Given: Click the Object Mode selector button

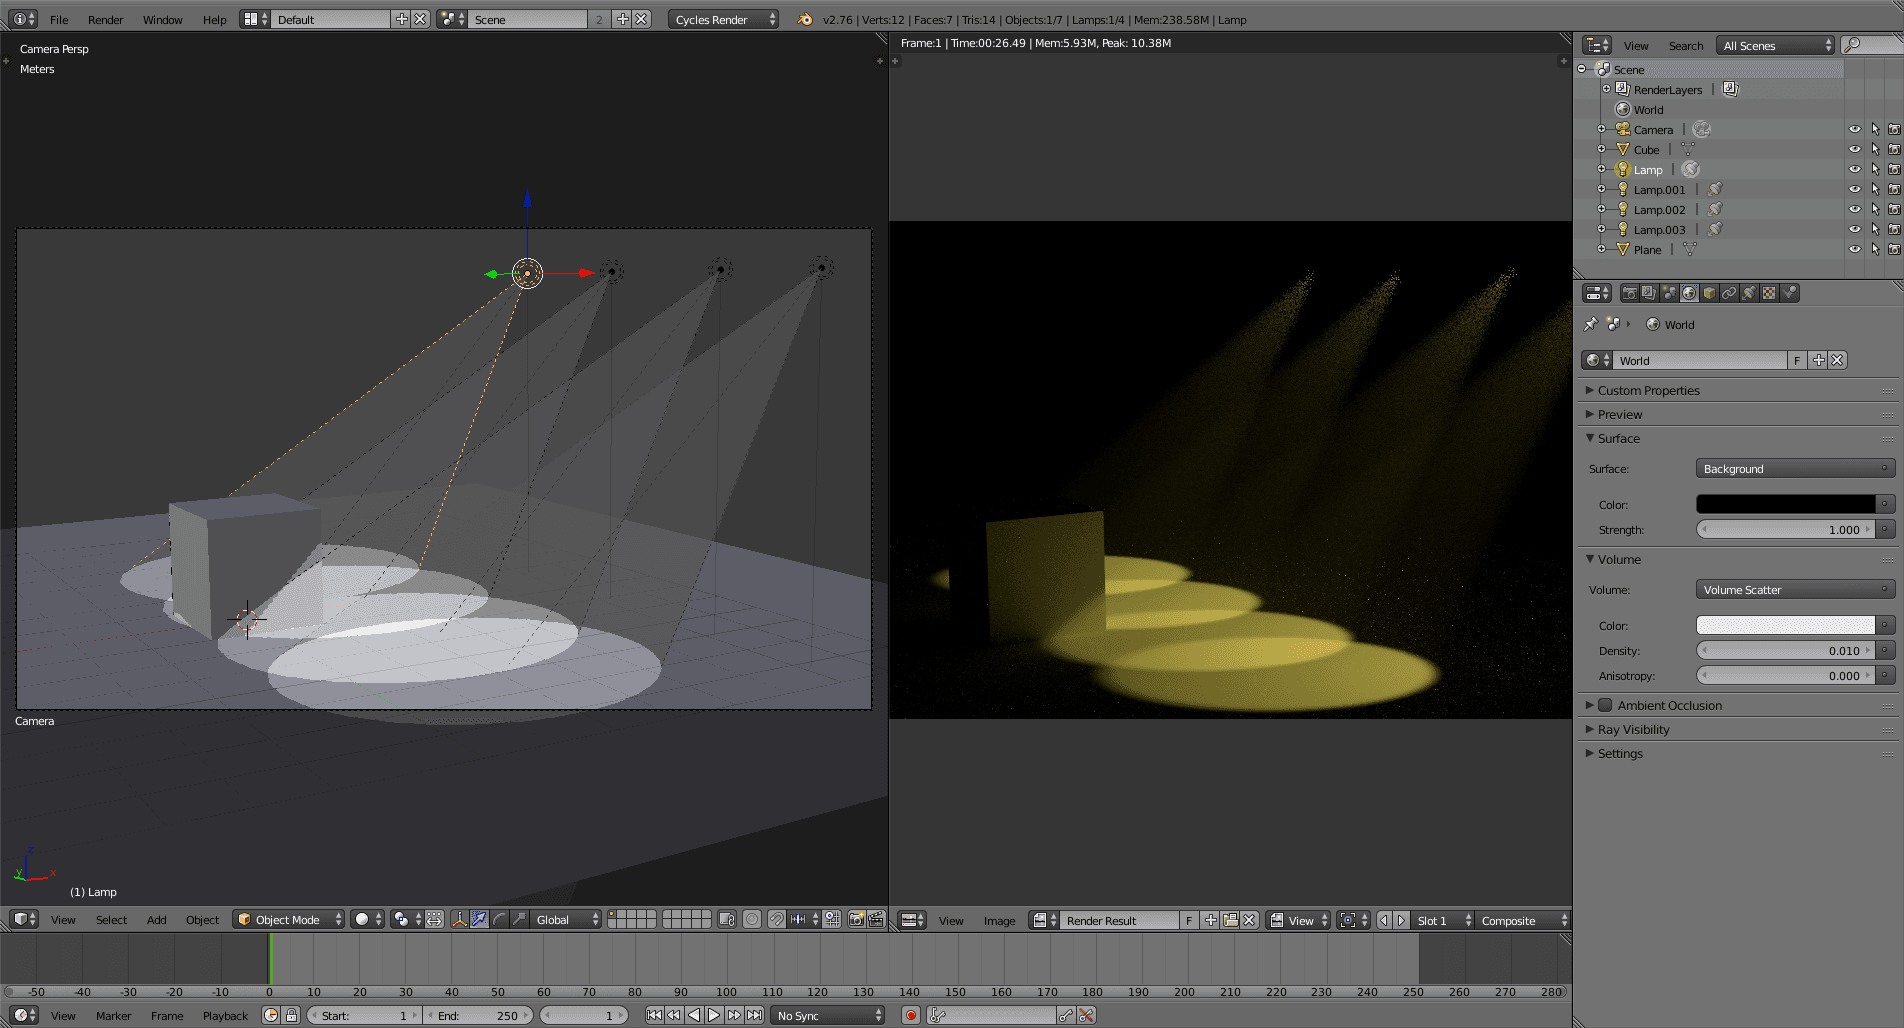Looking at the screenshot, I should click(289, 919).
